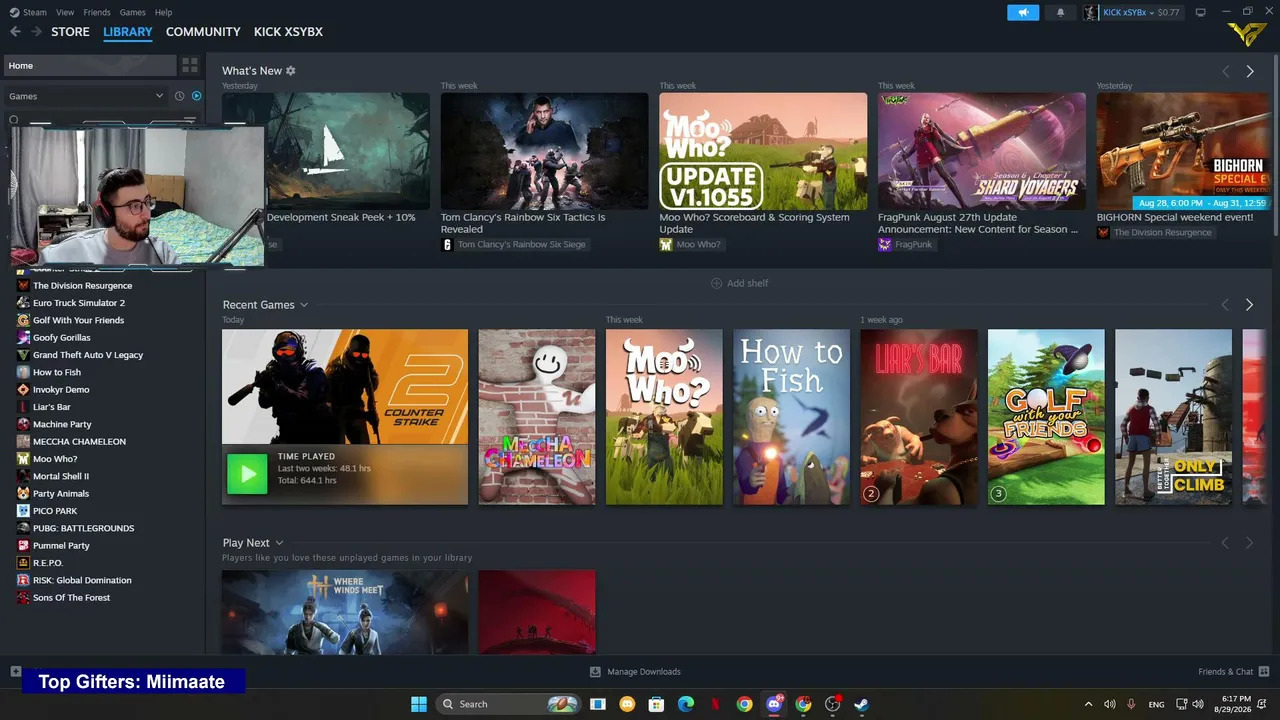Screen dimensions: 1280x720
Task: Select Sons Of The Forest in game list
Action: click(x=71, y=598)
